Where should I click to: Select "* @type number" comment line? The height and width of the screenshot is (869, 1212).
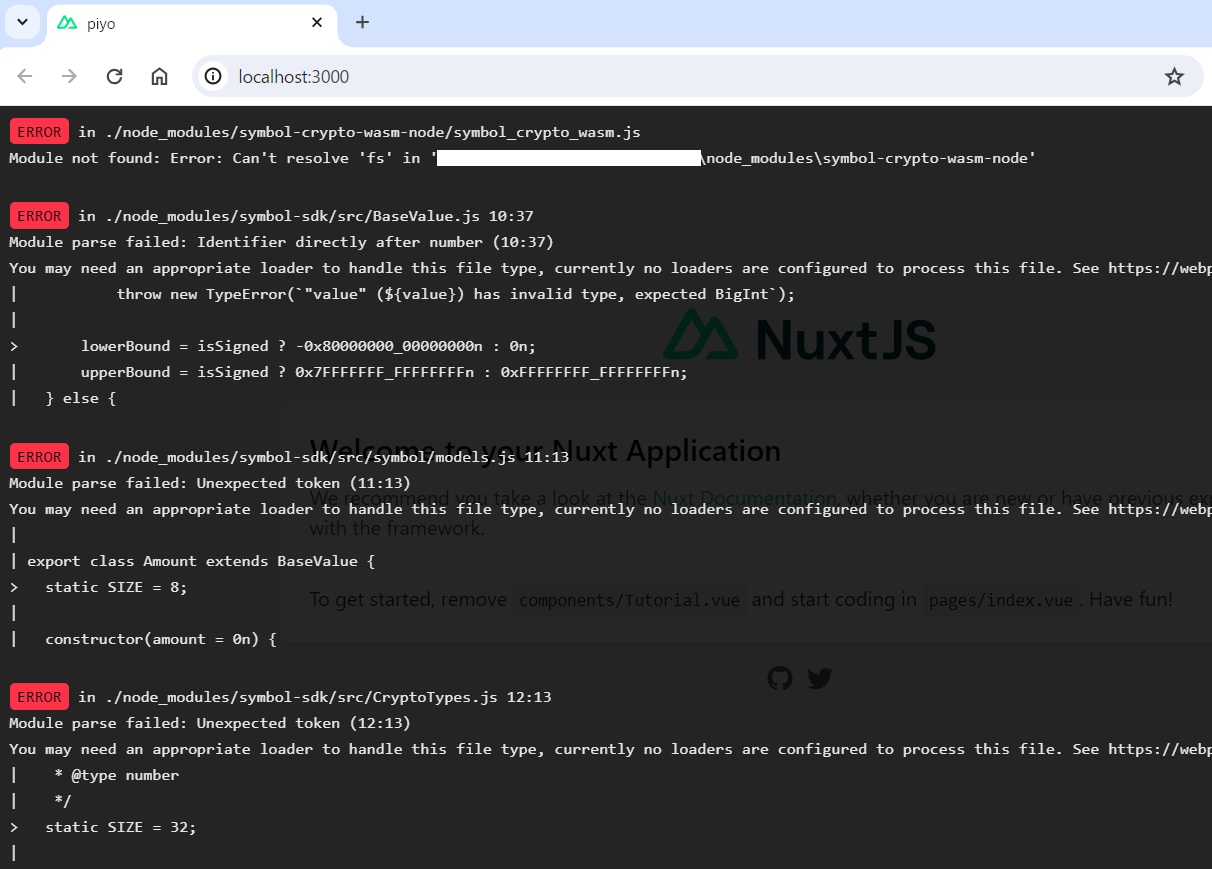coord(117,775)
